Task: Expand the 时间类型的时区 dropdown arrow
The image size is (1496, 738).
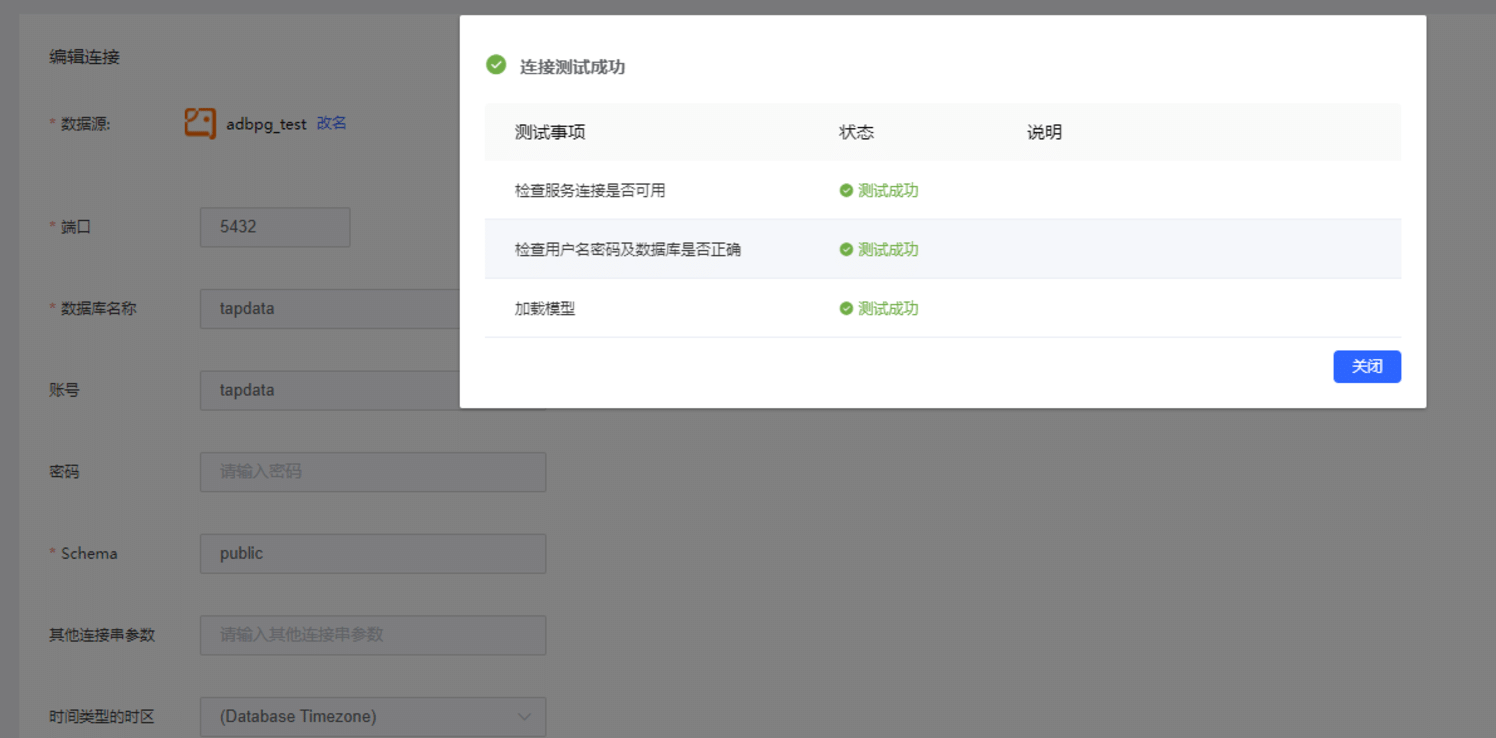Action: tap(524, 717)
